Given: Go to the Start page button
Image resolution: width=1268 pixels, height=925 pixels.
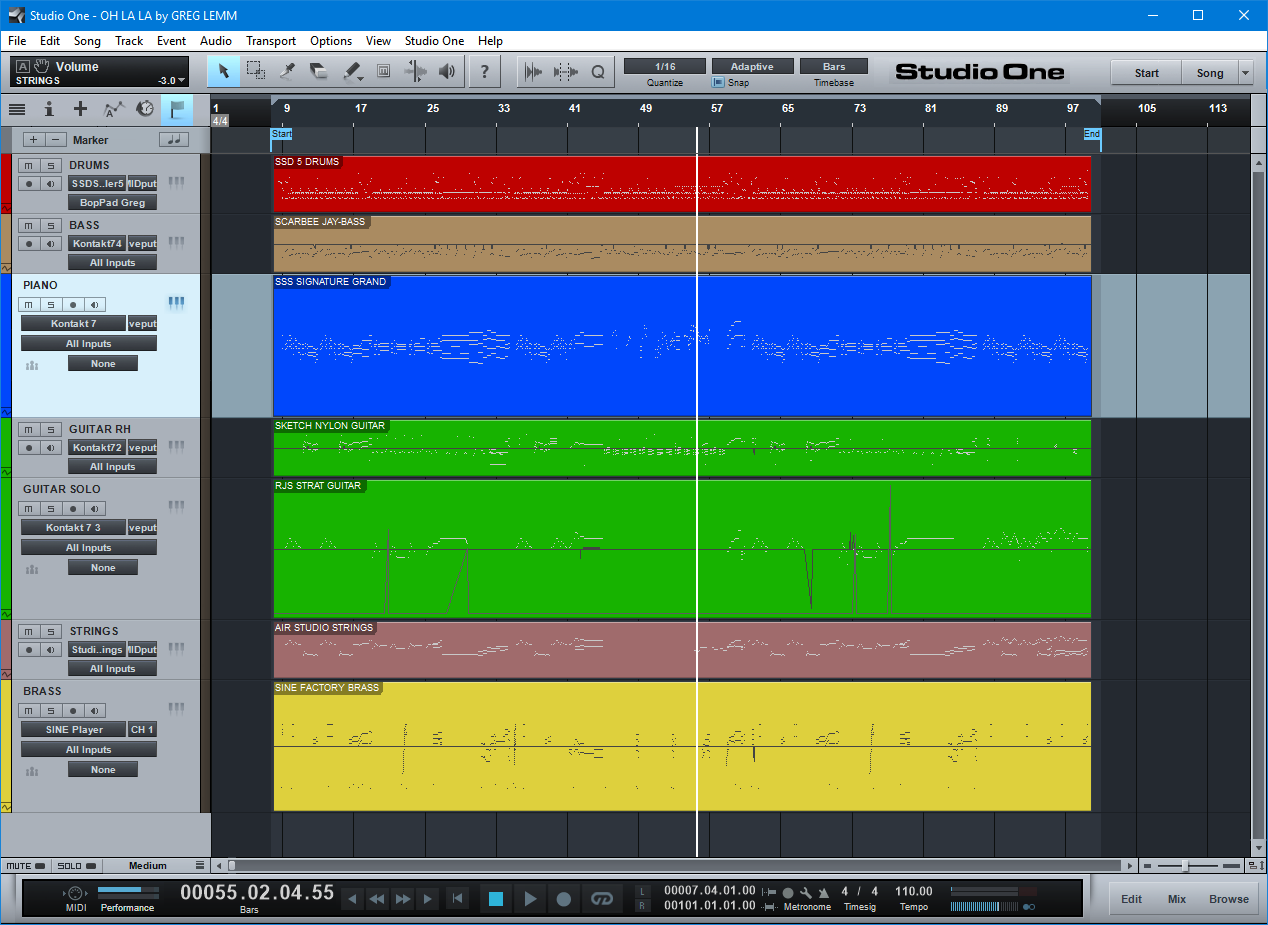Looking at the screenshot, I should pos(1146,72).
